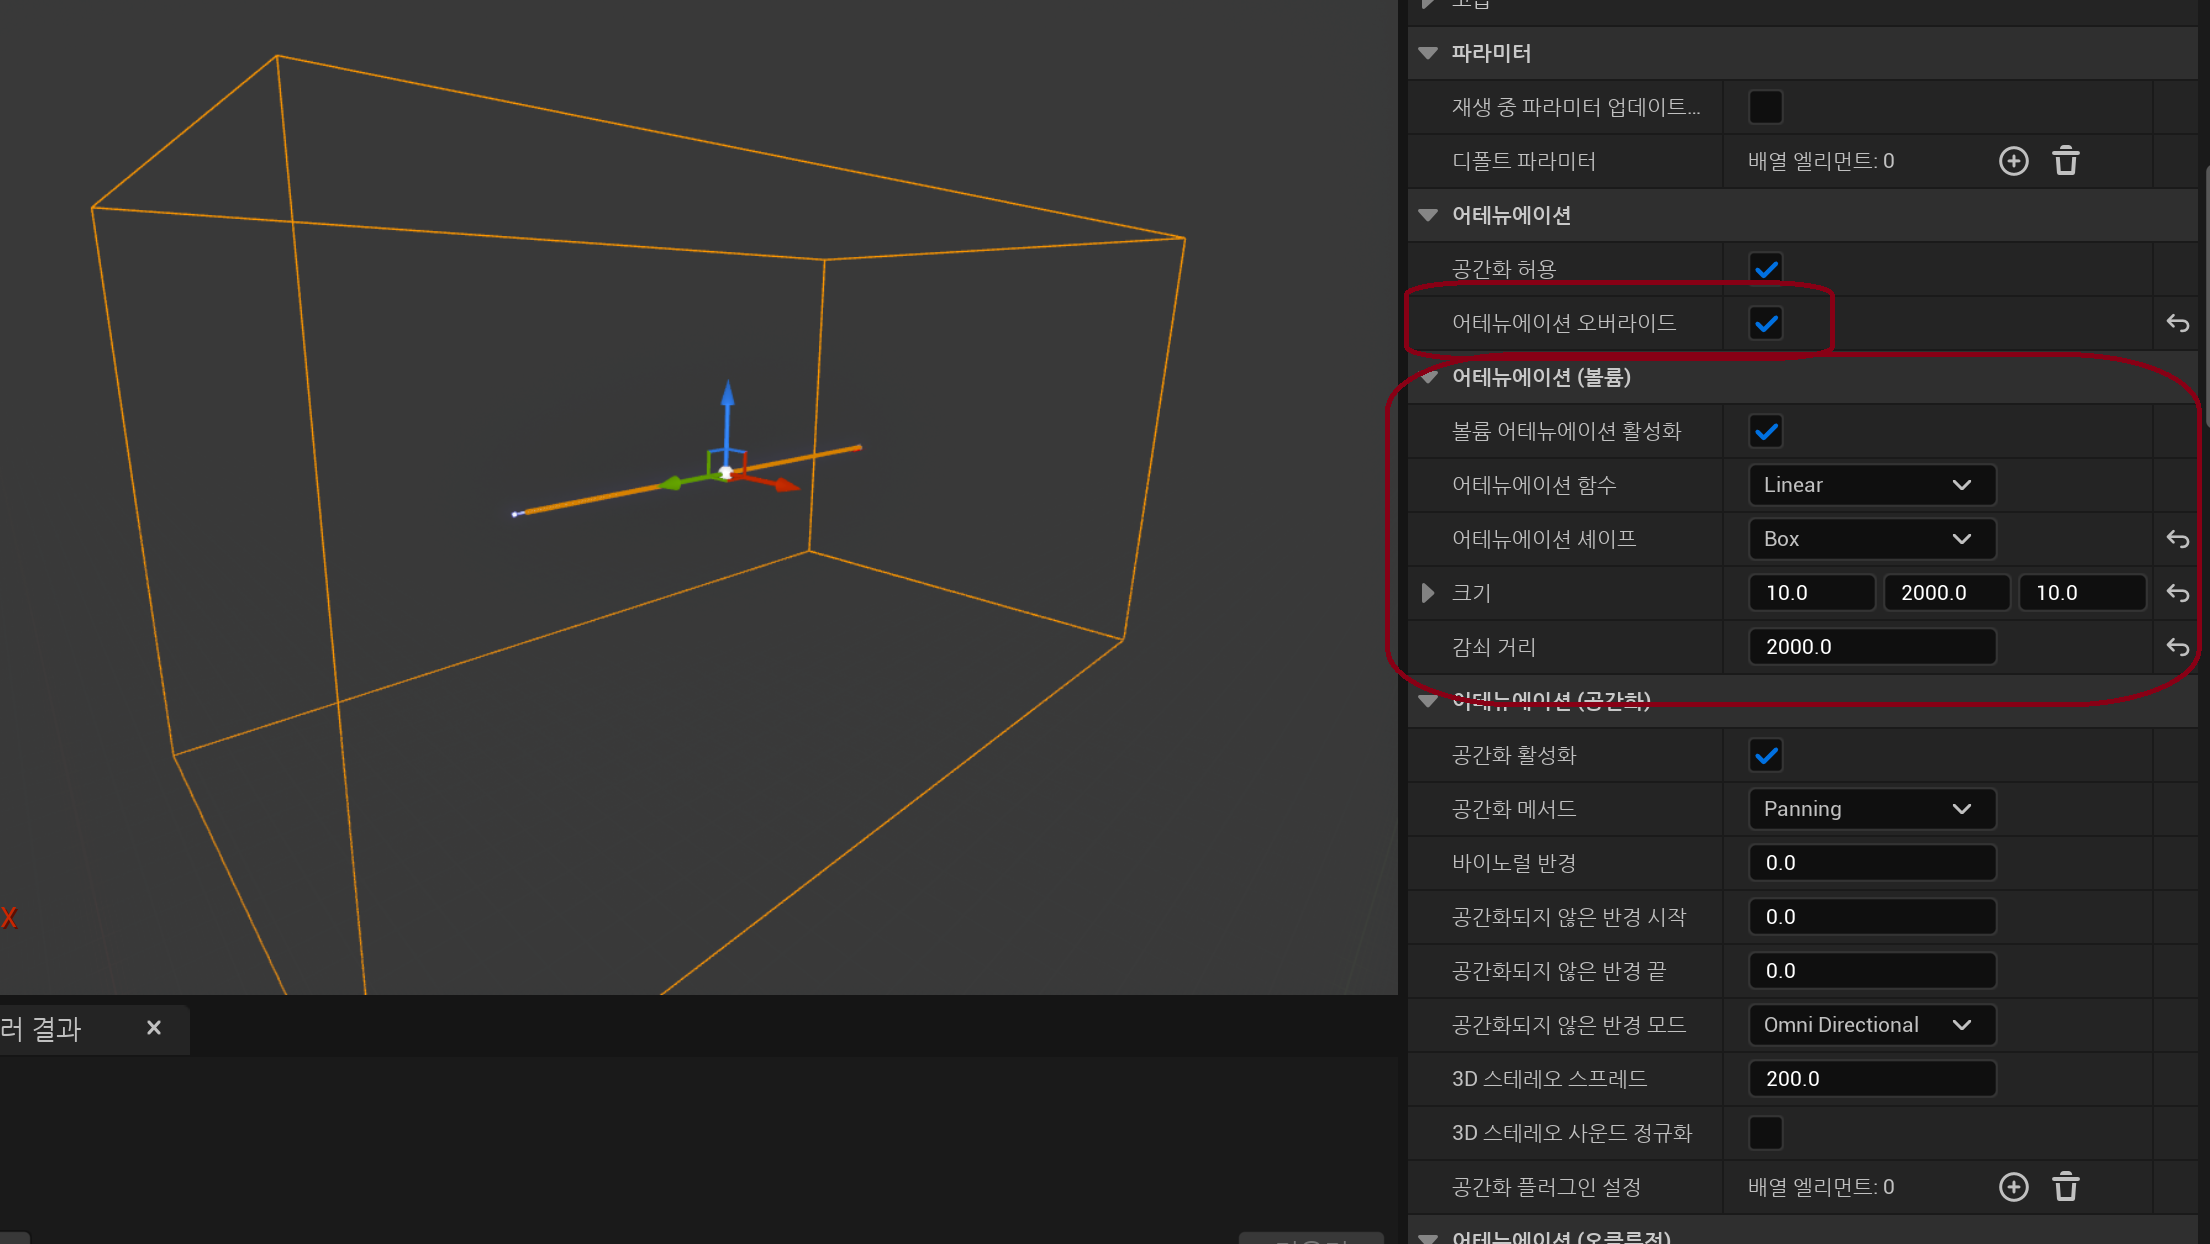
Task: Click the 공간화 메서드 label
Action: 1514,809
